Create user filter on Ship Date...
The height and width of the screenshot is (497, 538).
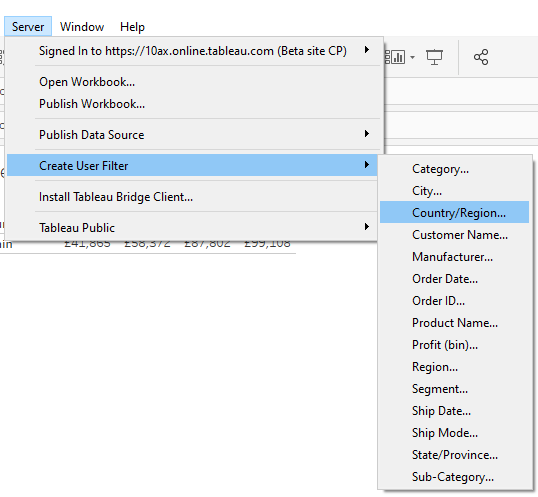454,411
